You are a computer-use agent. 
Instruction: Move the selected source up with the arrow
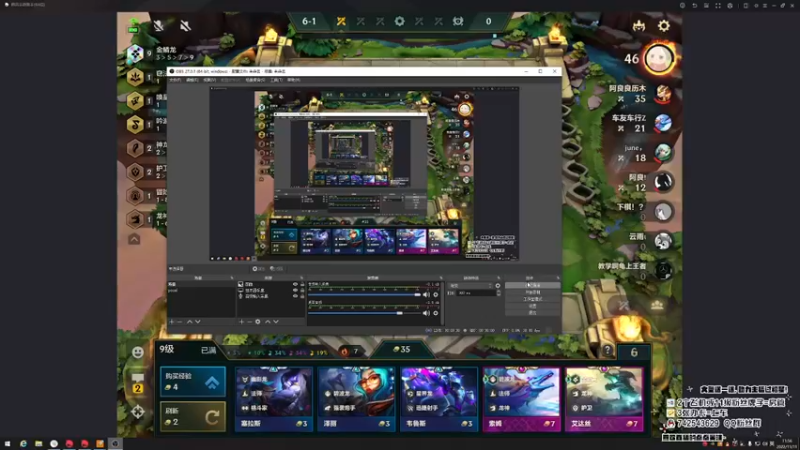click(x=268, y=322)
